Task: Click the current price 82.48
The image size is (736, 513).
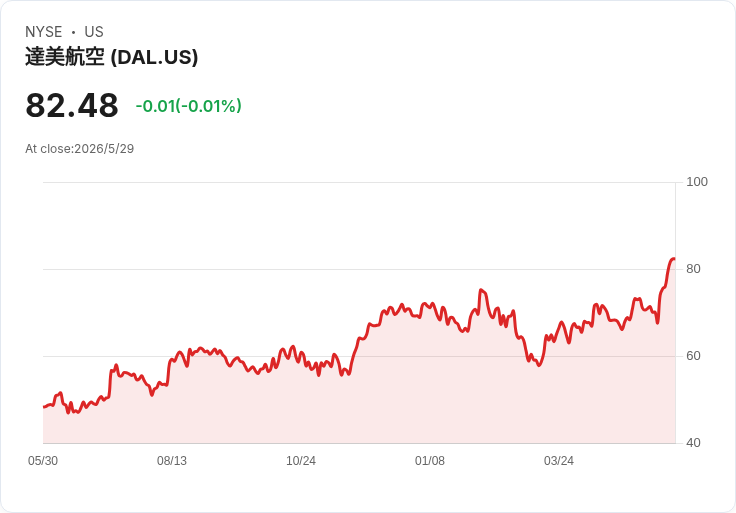Action: click(72, 106)
